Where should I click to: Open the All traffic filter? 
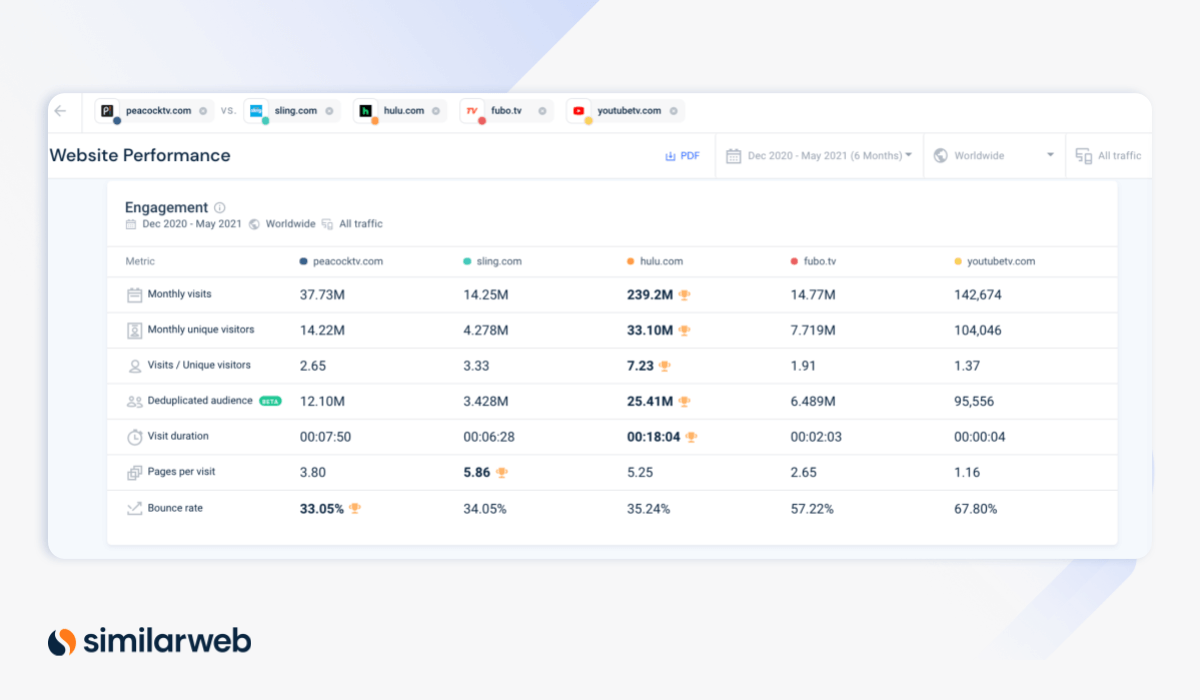click(x=1108, y=156)
